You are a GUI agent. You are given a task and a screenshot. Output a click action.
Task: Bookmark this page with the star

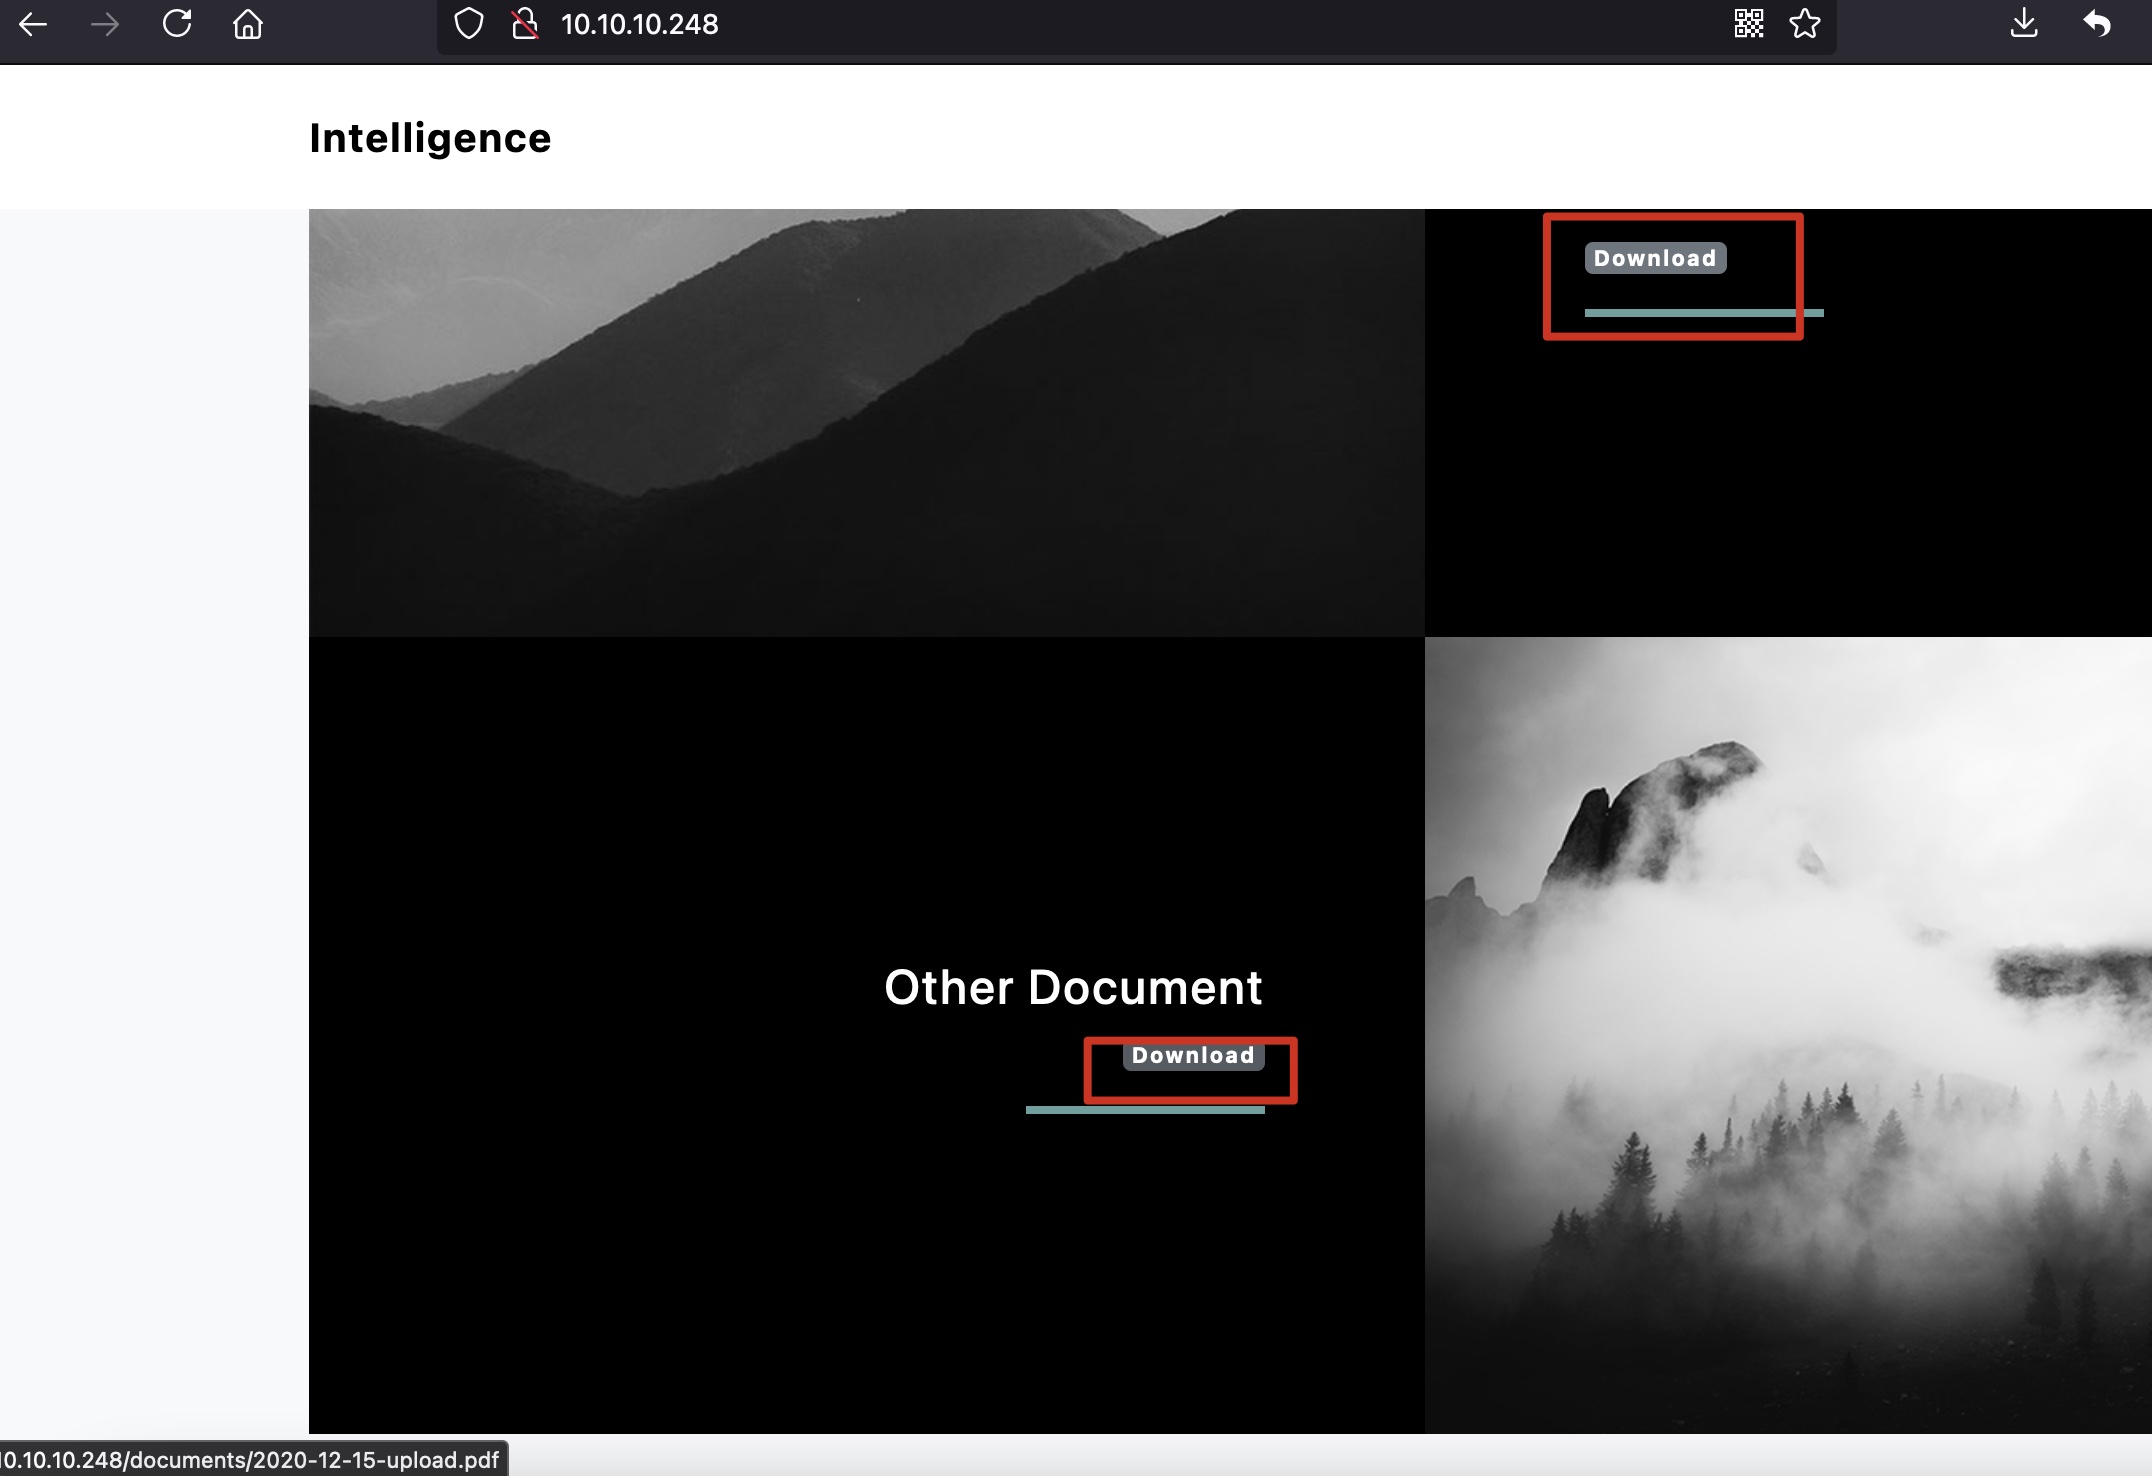[x=1805, y=24]
